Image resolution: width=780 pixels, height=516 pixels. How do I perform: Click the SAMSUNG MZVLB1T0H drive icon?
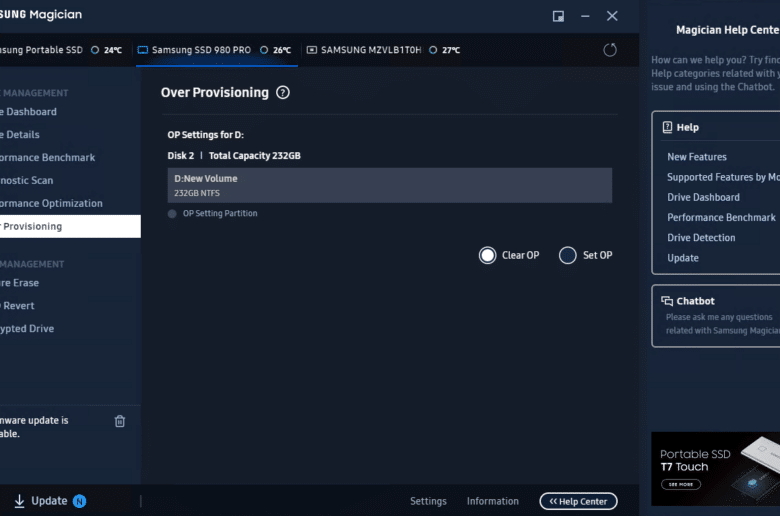click(312, 50)
